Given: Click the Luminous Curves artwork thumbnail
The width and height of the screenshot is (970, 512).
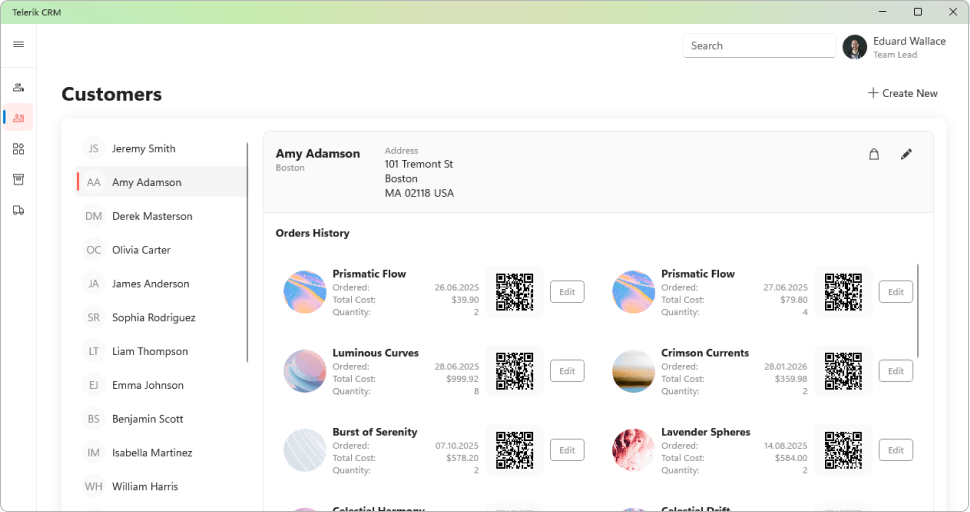Looking at the screenshot, I should (305, 371).
